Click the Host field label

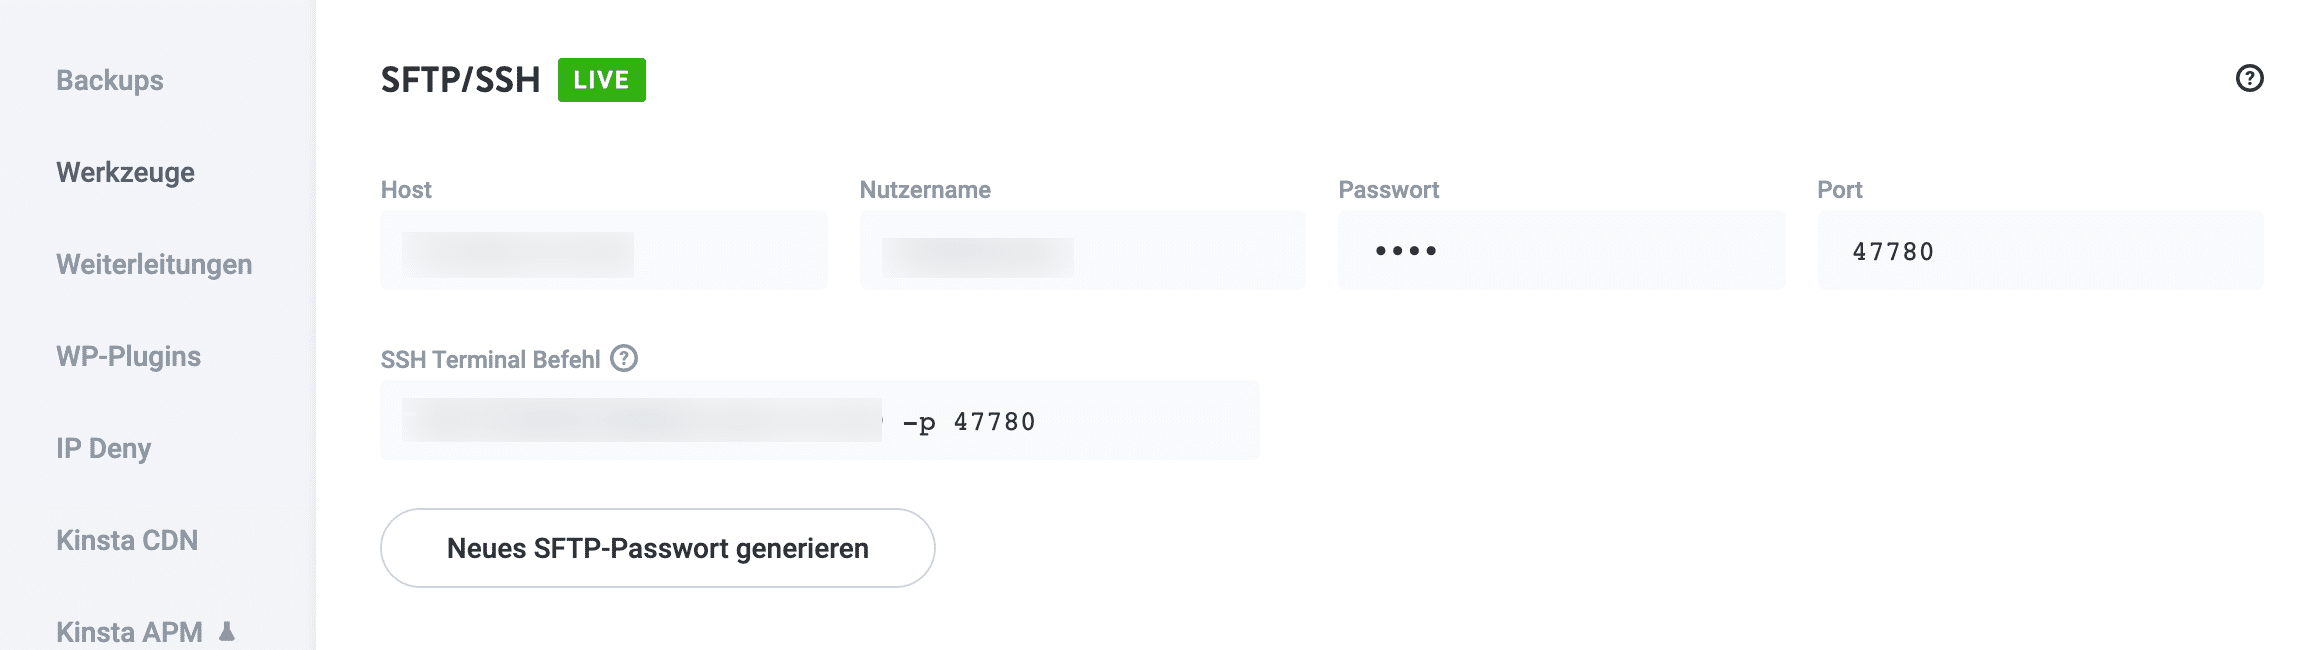pos(405,189)
